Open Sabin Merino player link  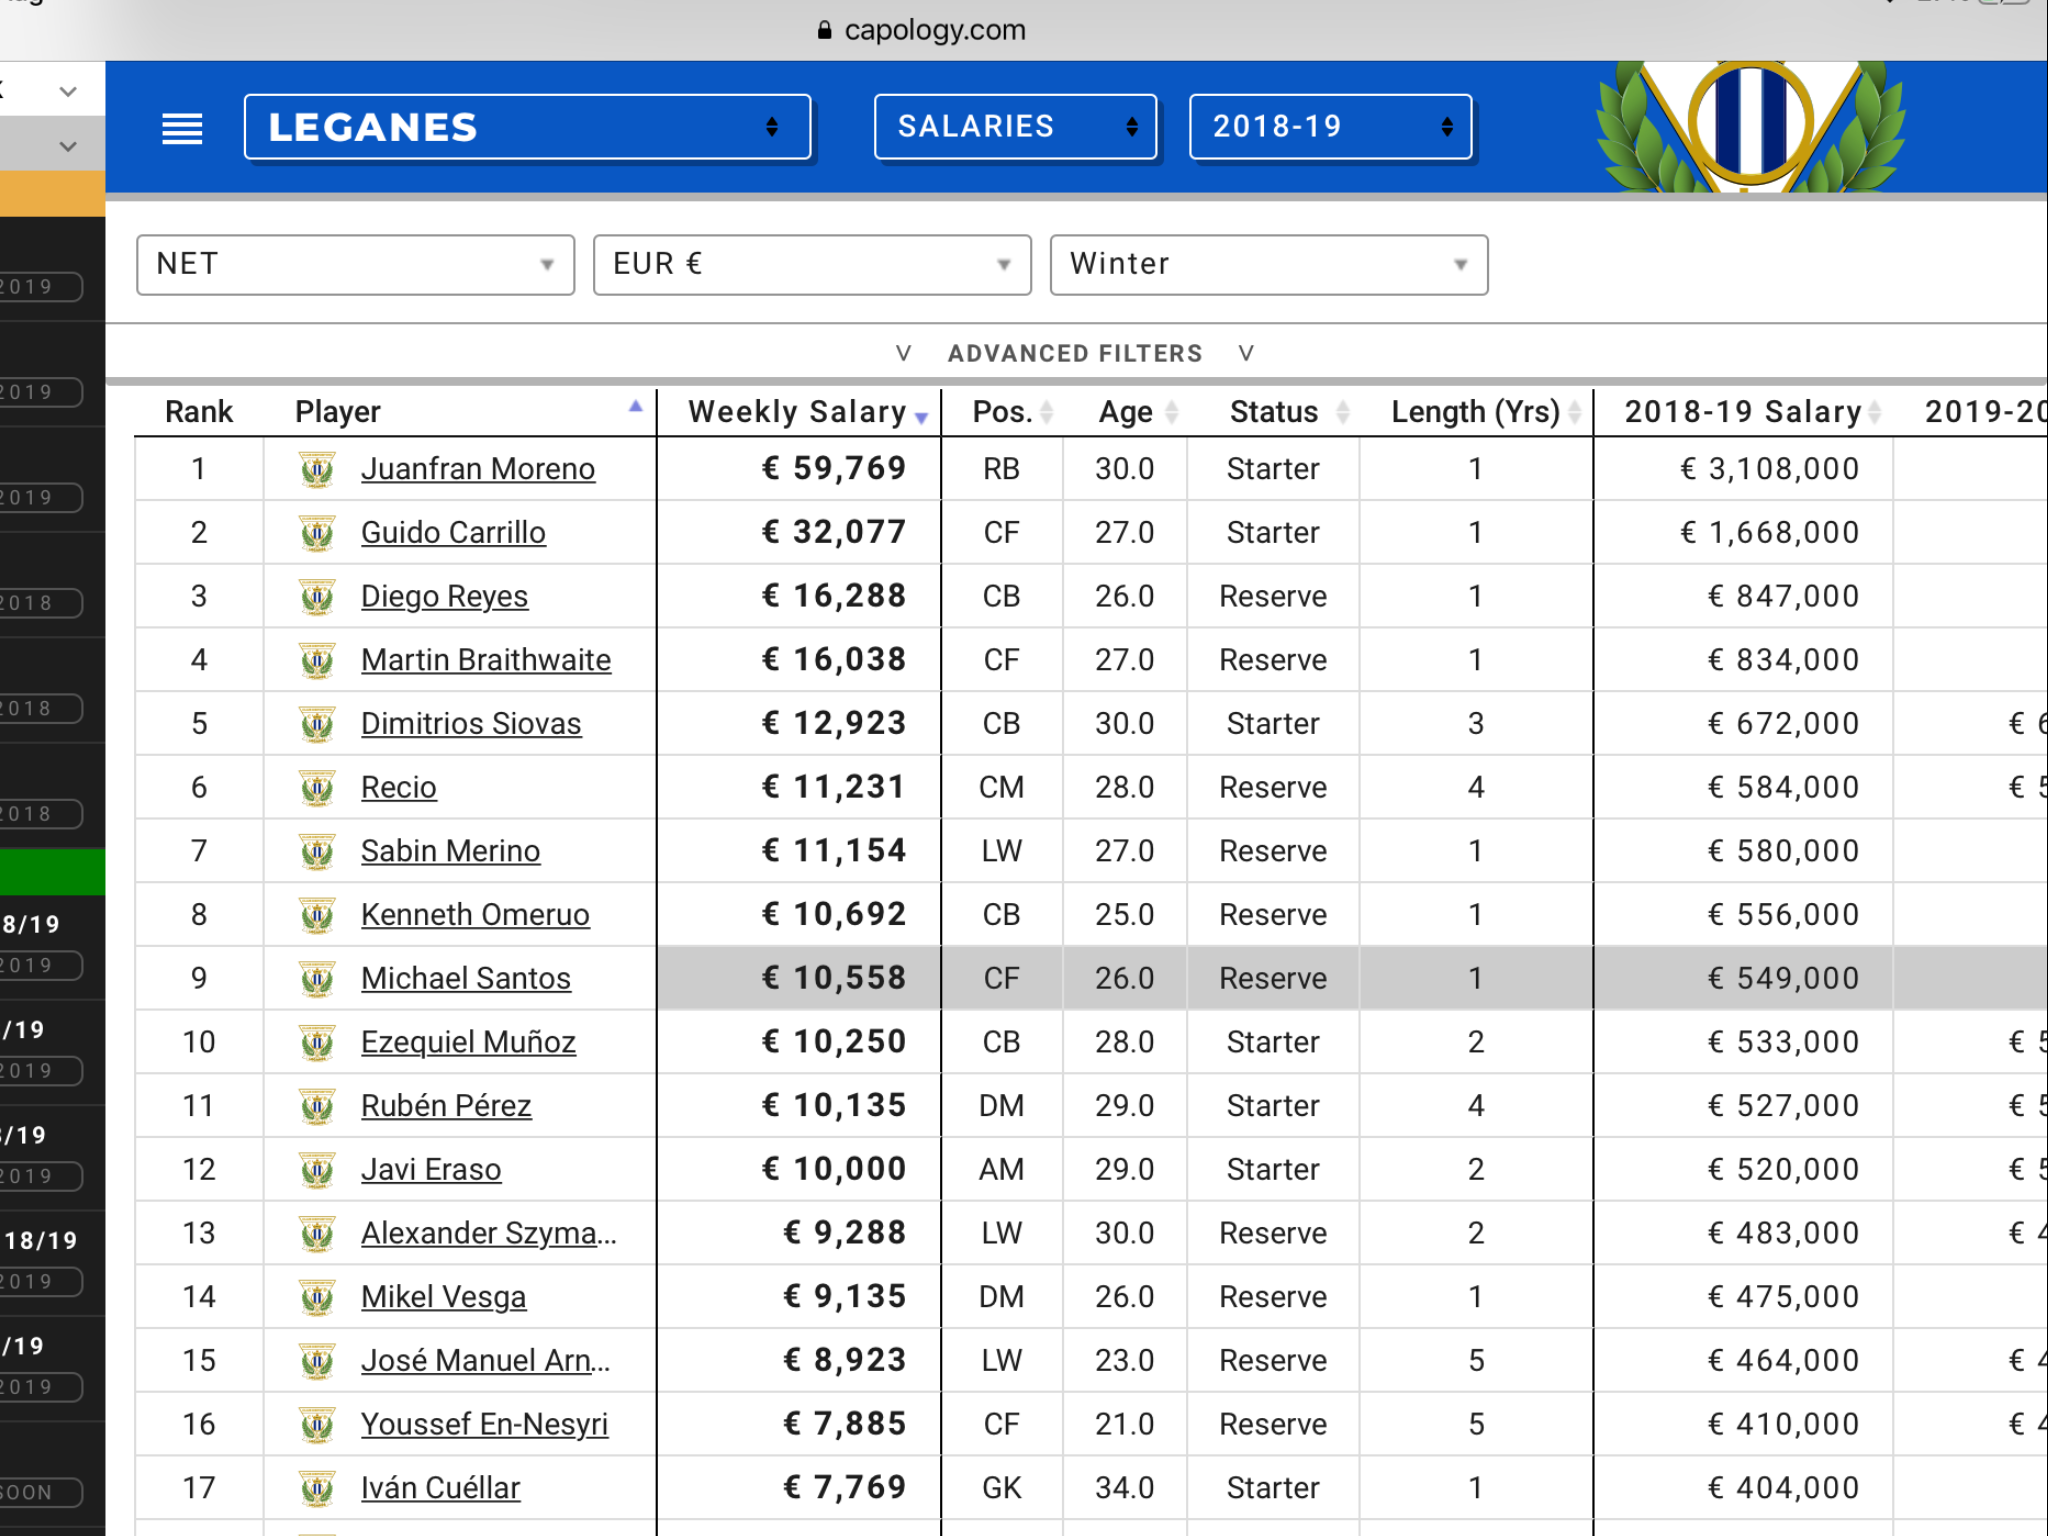(x=451, y=851)
